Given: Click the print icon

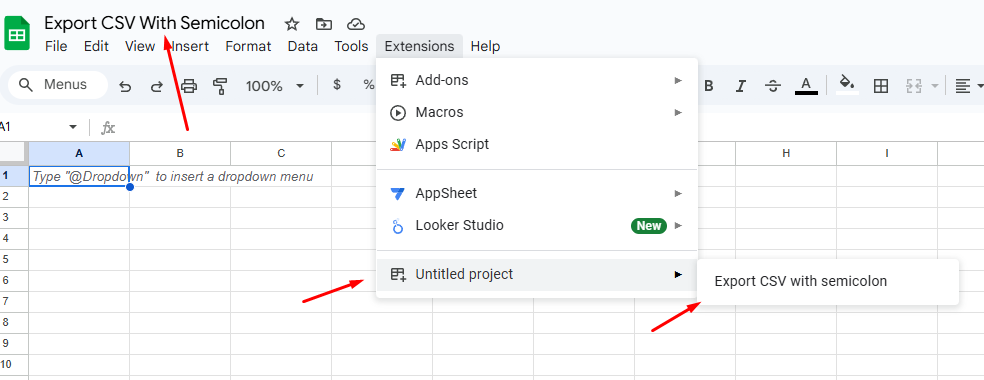Looking at the screenshot, I should tap(189, 86).
